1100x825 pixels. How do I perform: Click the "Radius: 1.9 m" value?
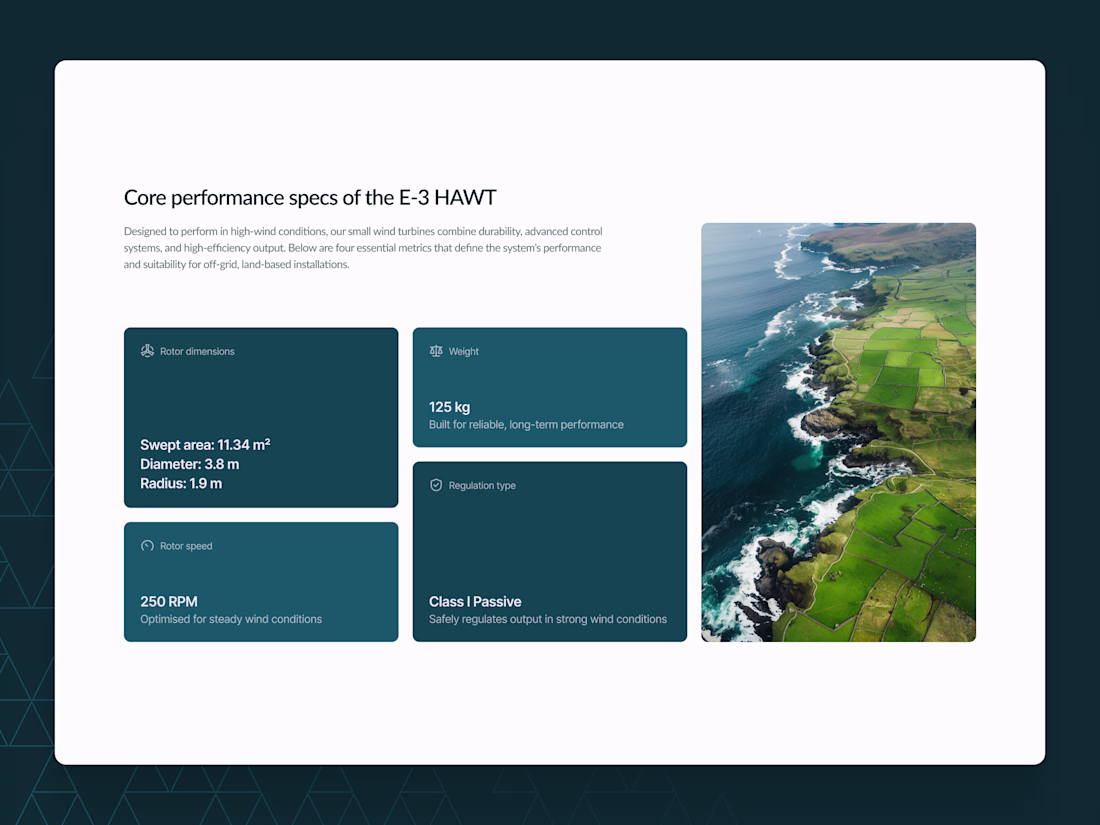pos(181,483)
